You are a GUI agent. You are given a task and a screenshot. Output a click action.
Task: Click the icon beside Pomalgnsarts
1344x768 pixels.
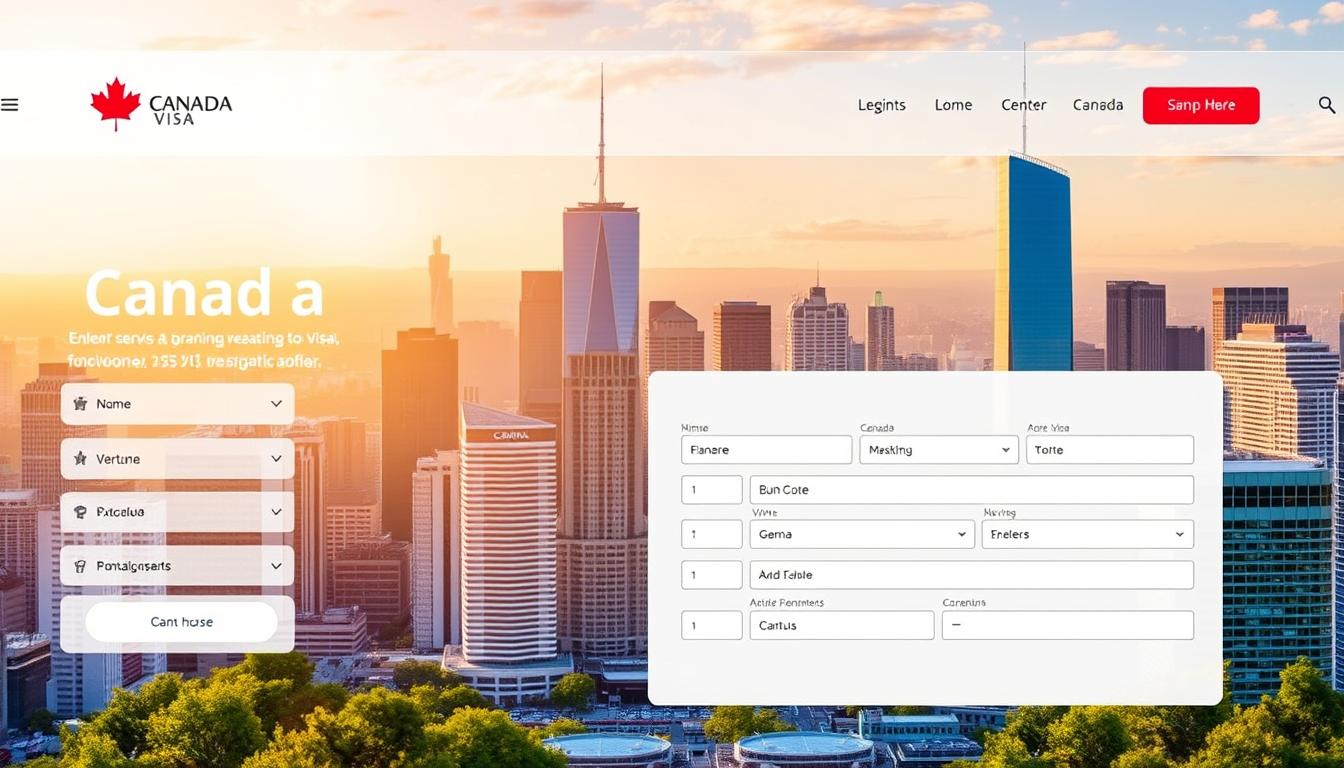pyautogui.click(x=81, y=566)
